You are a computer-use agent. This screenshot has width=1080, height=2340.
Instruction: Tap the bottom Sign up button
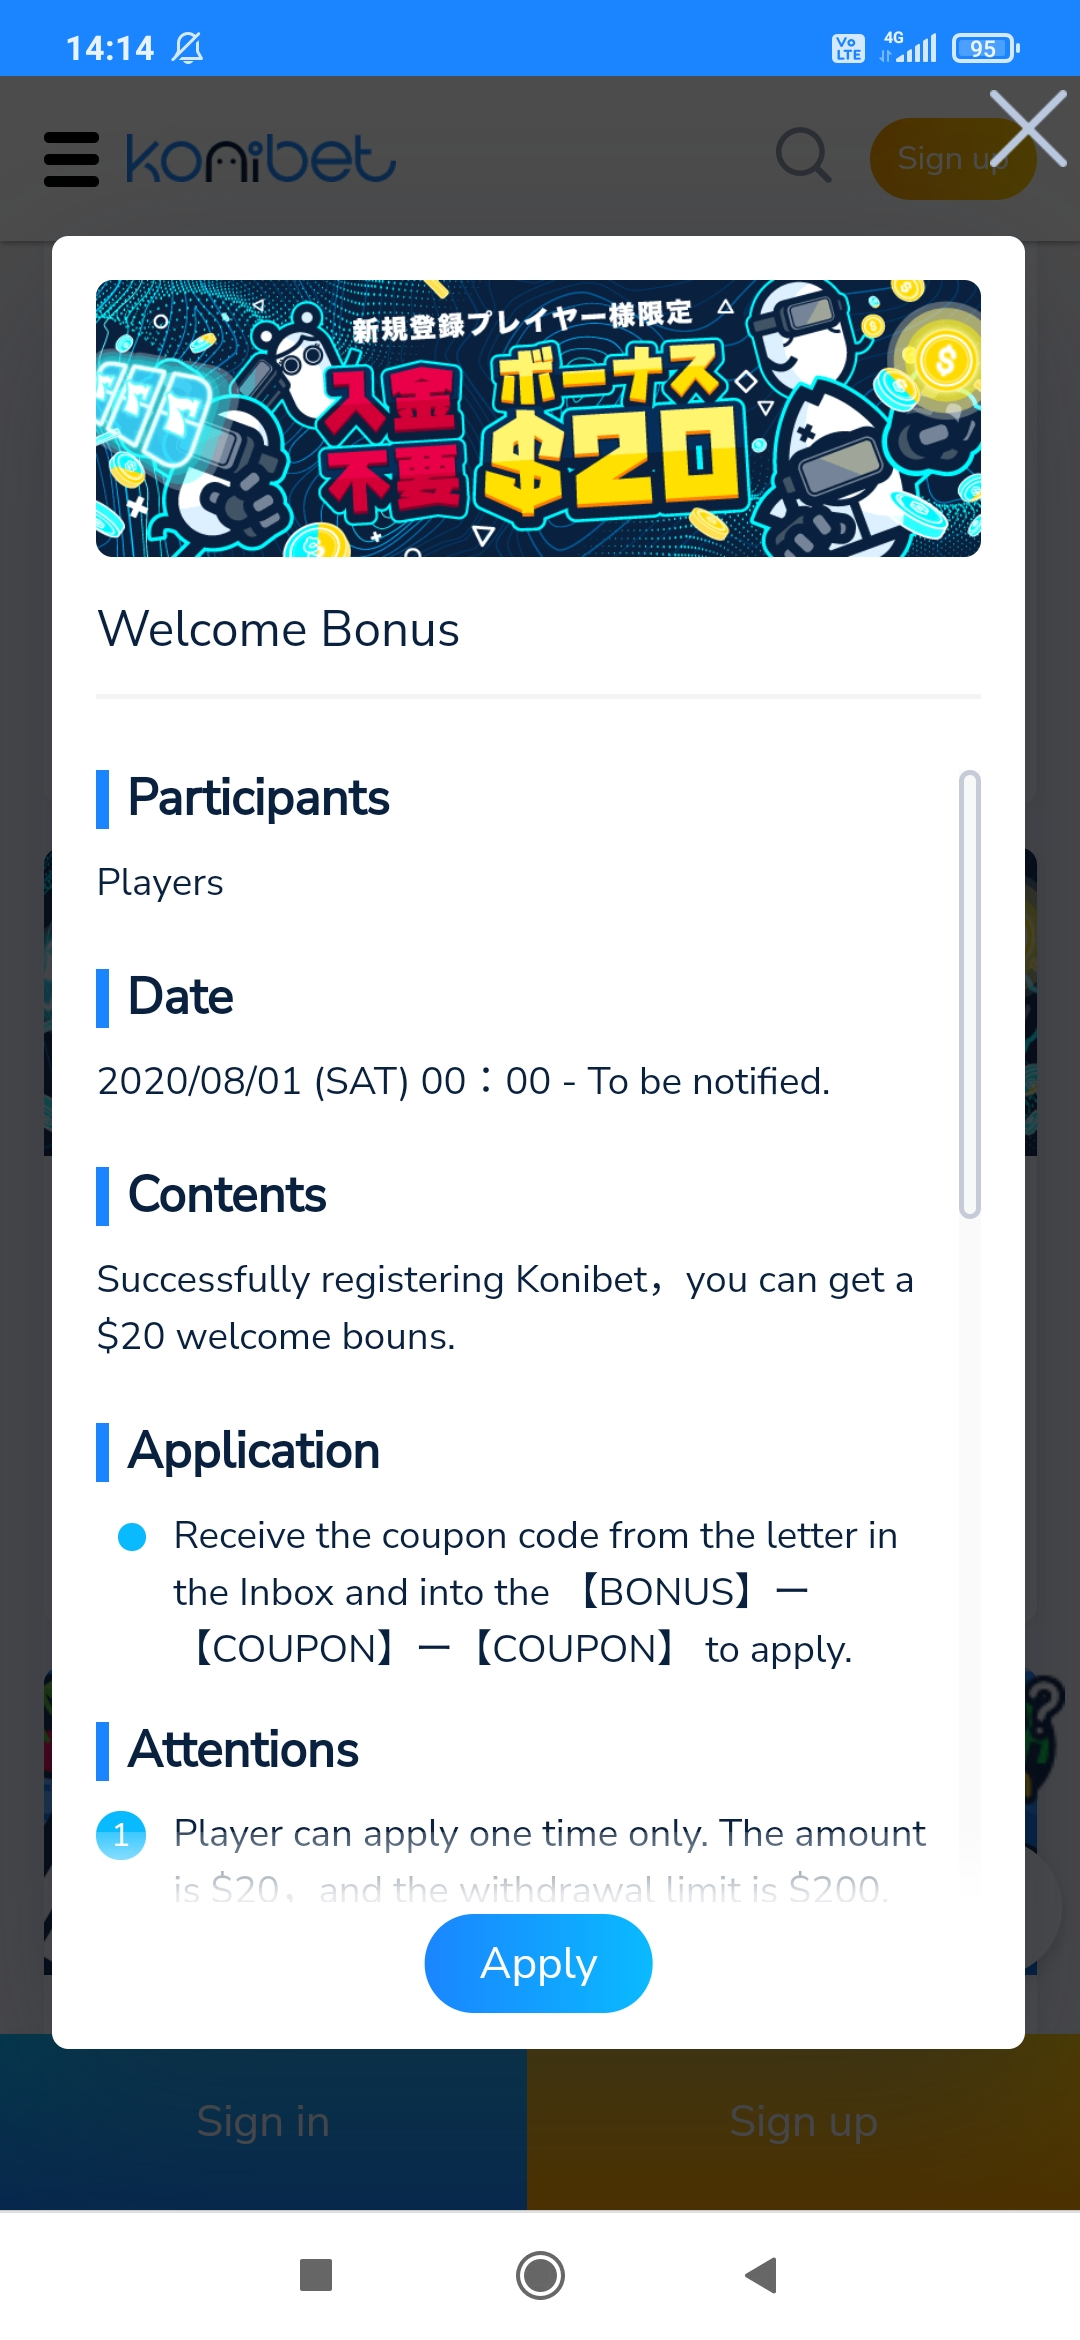point(803,2121)
